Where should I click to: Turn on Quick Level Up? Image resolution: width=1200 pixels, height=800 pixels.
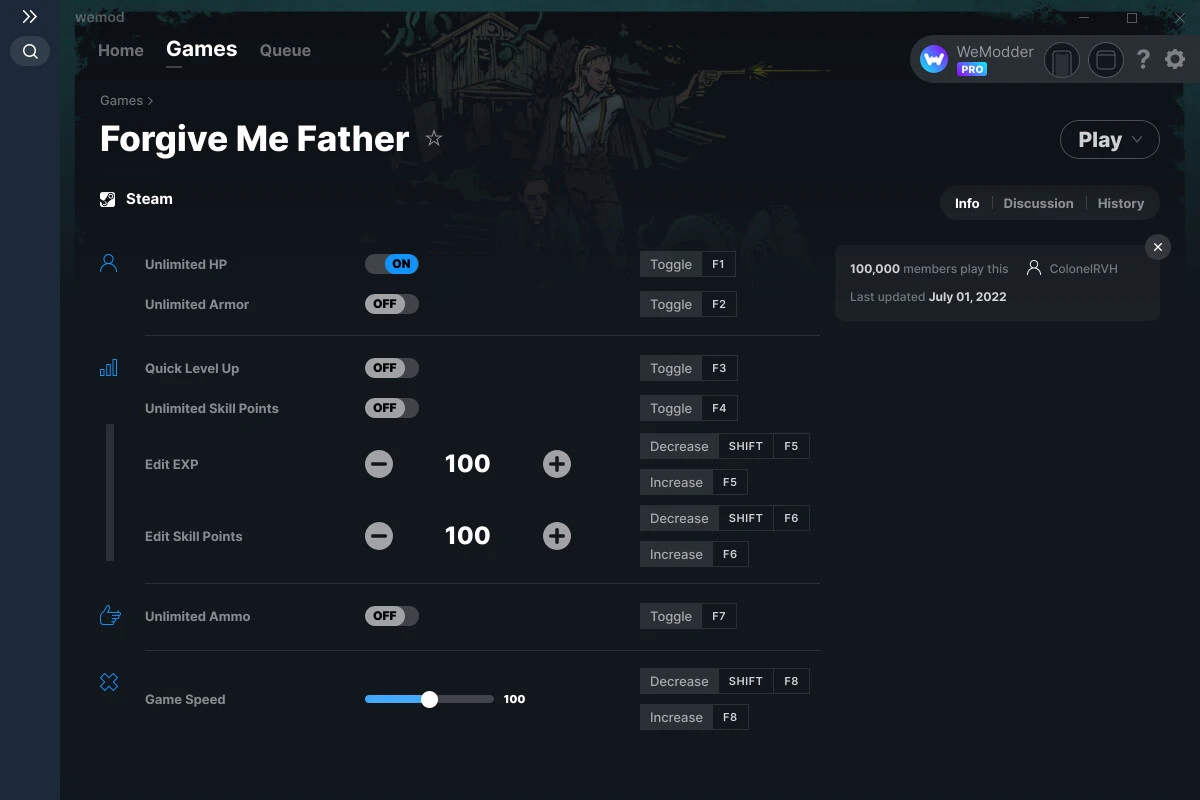point(391,367)
